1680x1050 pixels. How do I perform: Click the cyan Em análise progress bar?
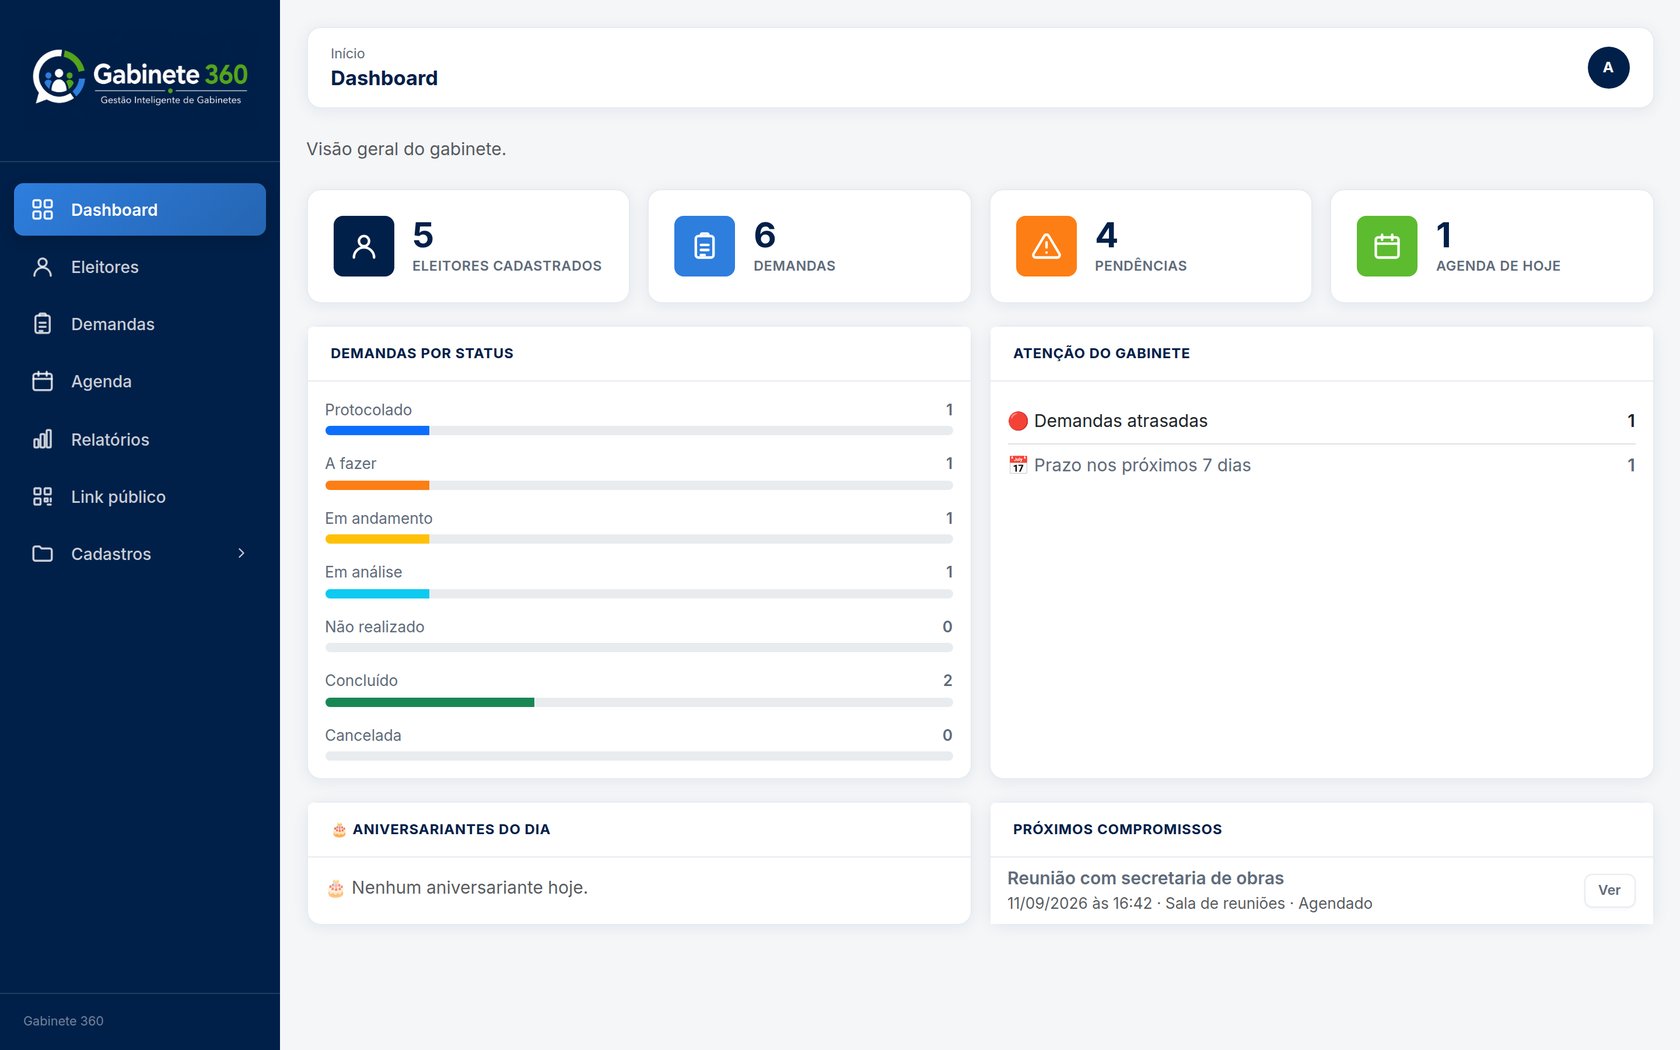point(377,594)
